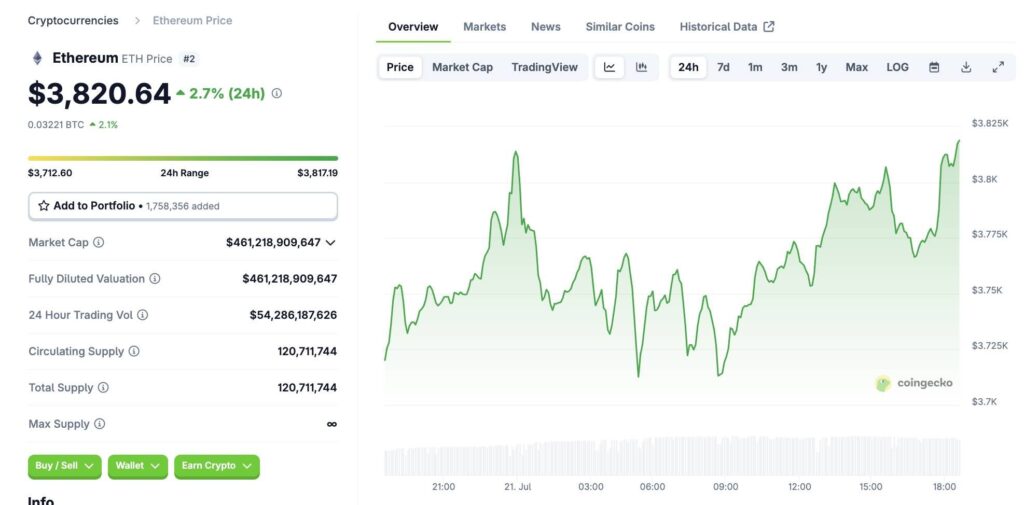Screen dimensions: 1024x505
Task: Select the line chart view icon
Action: click(x=609, y=67)
